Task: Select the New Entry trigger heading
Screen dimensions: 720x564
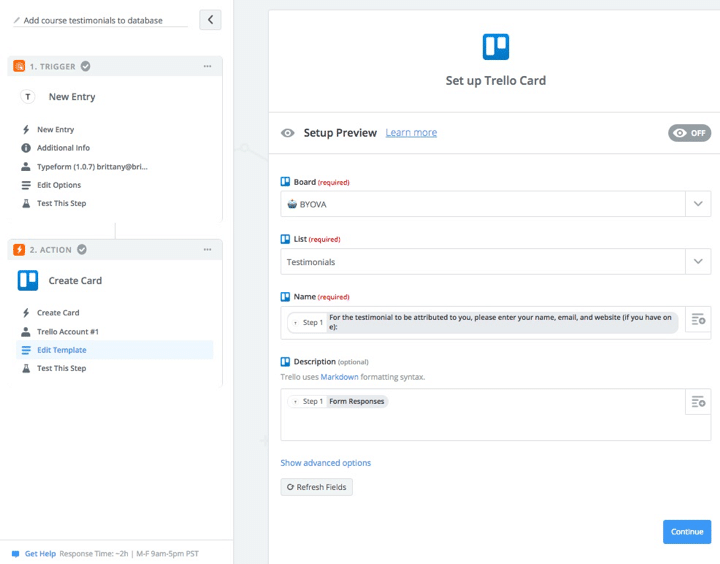Action: click(72, 97)
